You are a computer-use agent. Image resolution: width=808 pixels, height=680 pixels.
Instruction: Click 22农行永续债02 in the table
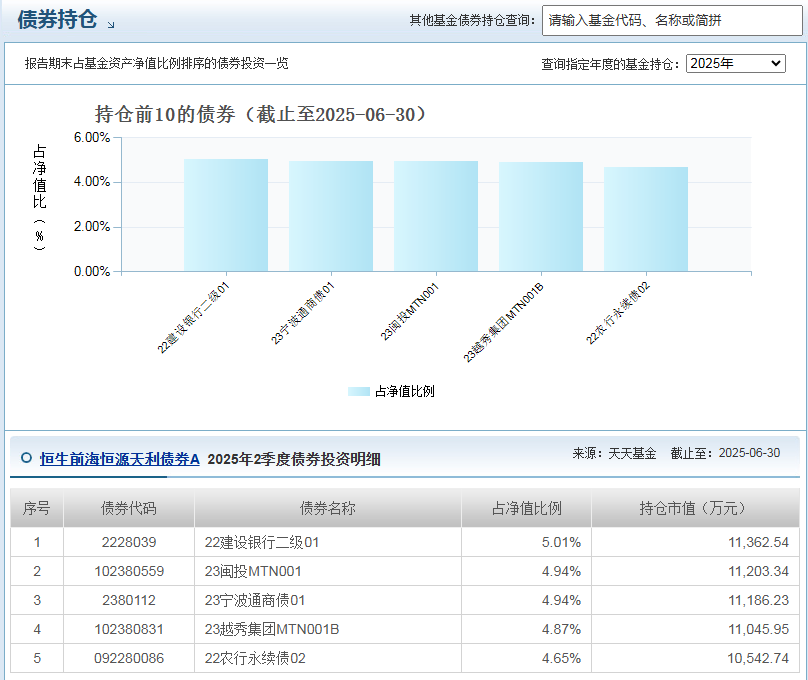(x=255, y=658)
